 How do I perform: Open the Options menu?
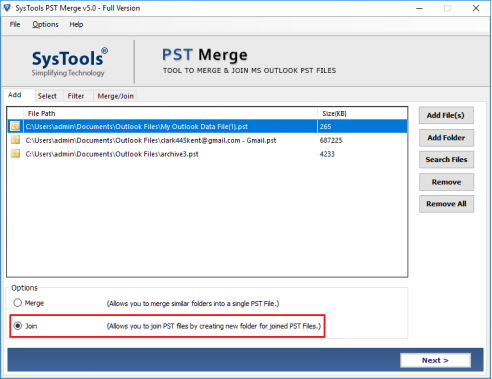click(x=45, y=24)
